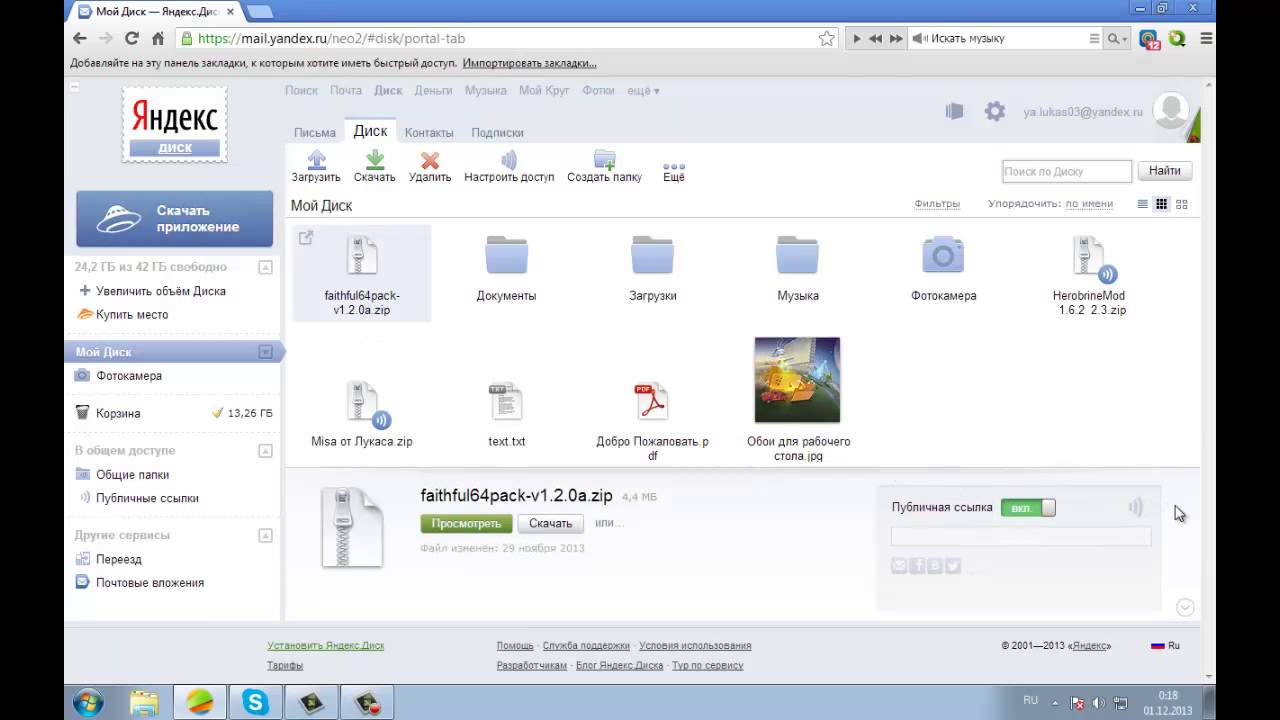Switch to the Письма tab
This screenshot has width=1280, height=720.
tap(315, 132)
